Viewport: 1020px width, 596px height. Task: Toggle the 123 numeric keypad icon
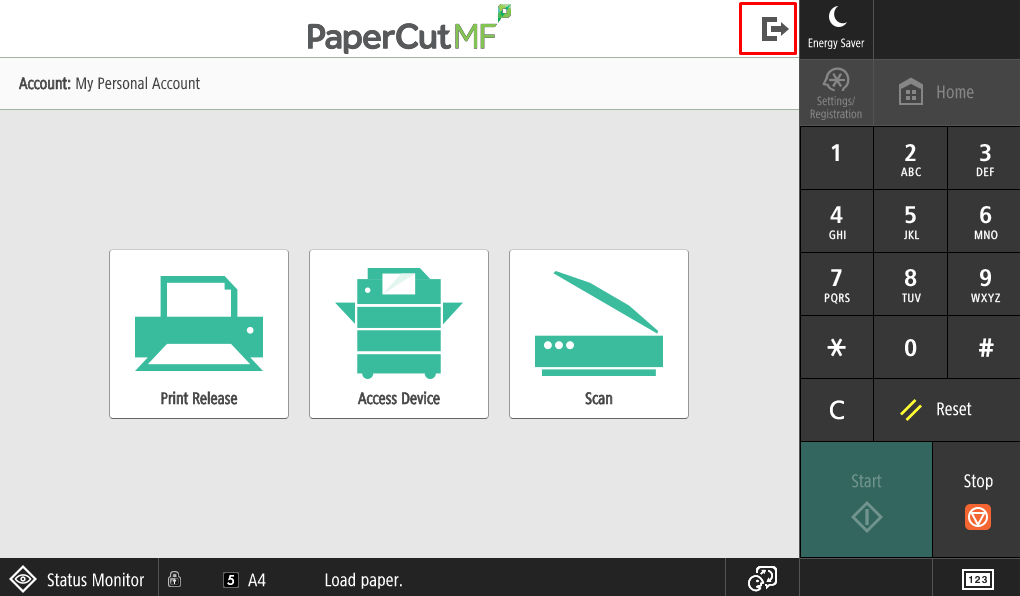coord(977,578)
